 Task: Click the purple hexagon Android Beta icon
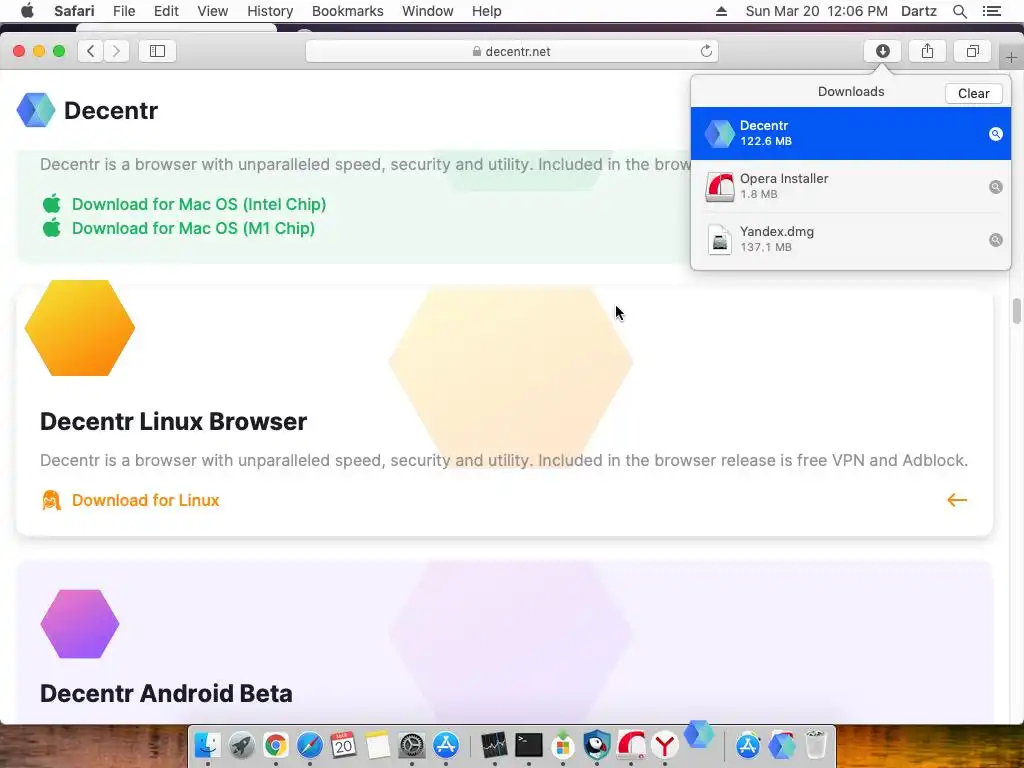coord(80,624)
